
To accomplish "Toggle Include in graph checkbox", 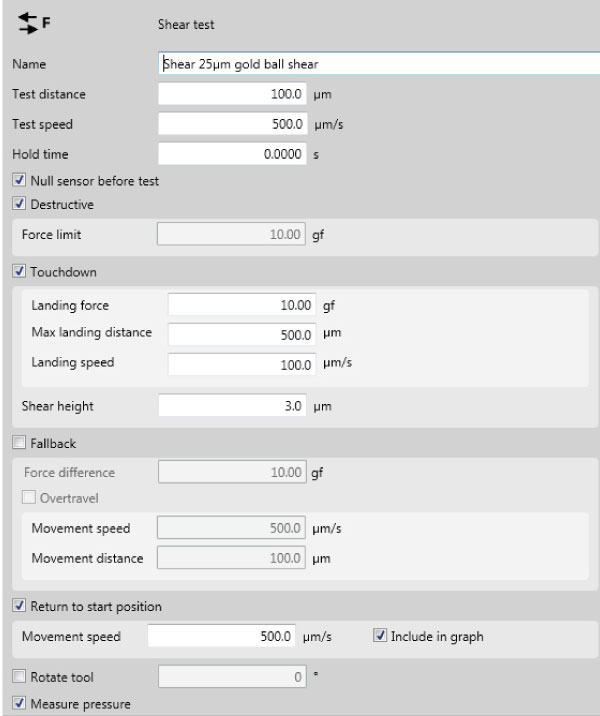I will pos(381,636).
